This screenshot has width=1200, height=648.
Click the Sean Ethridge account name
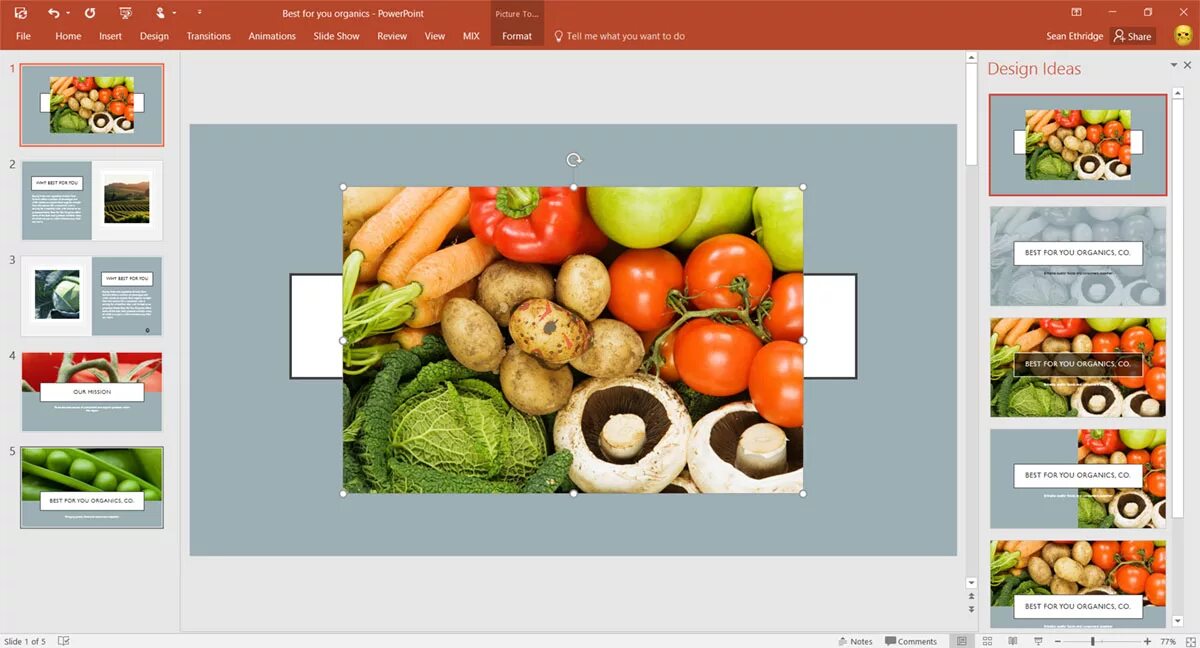(1074, 36)
